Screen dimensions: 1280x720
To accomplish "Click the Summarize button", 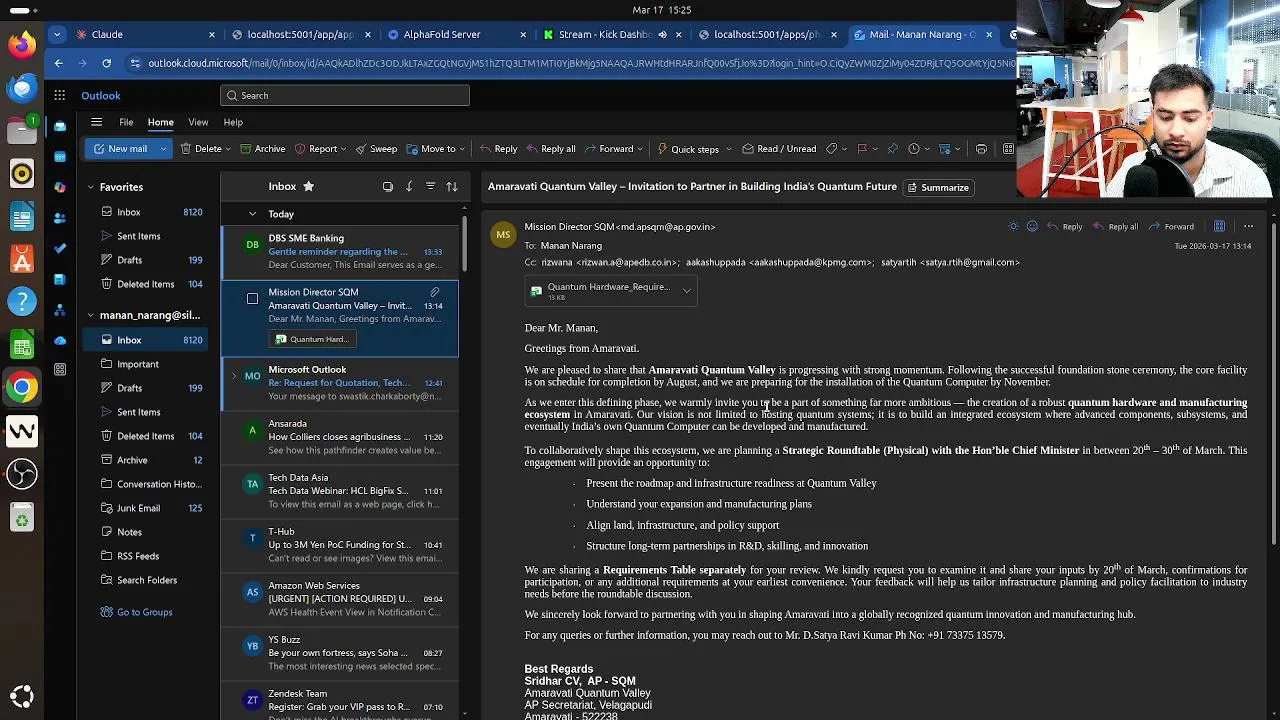I will 938,187.
